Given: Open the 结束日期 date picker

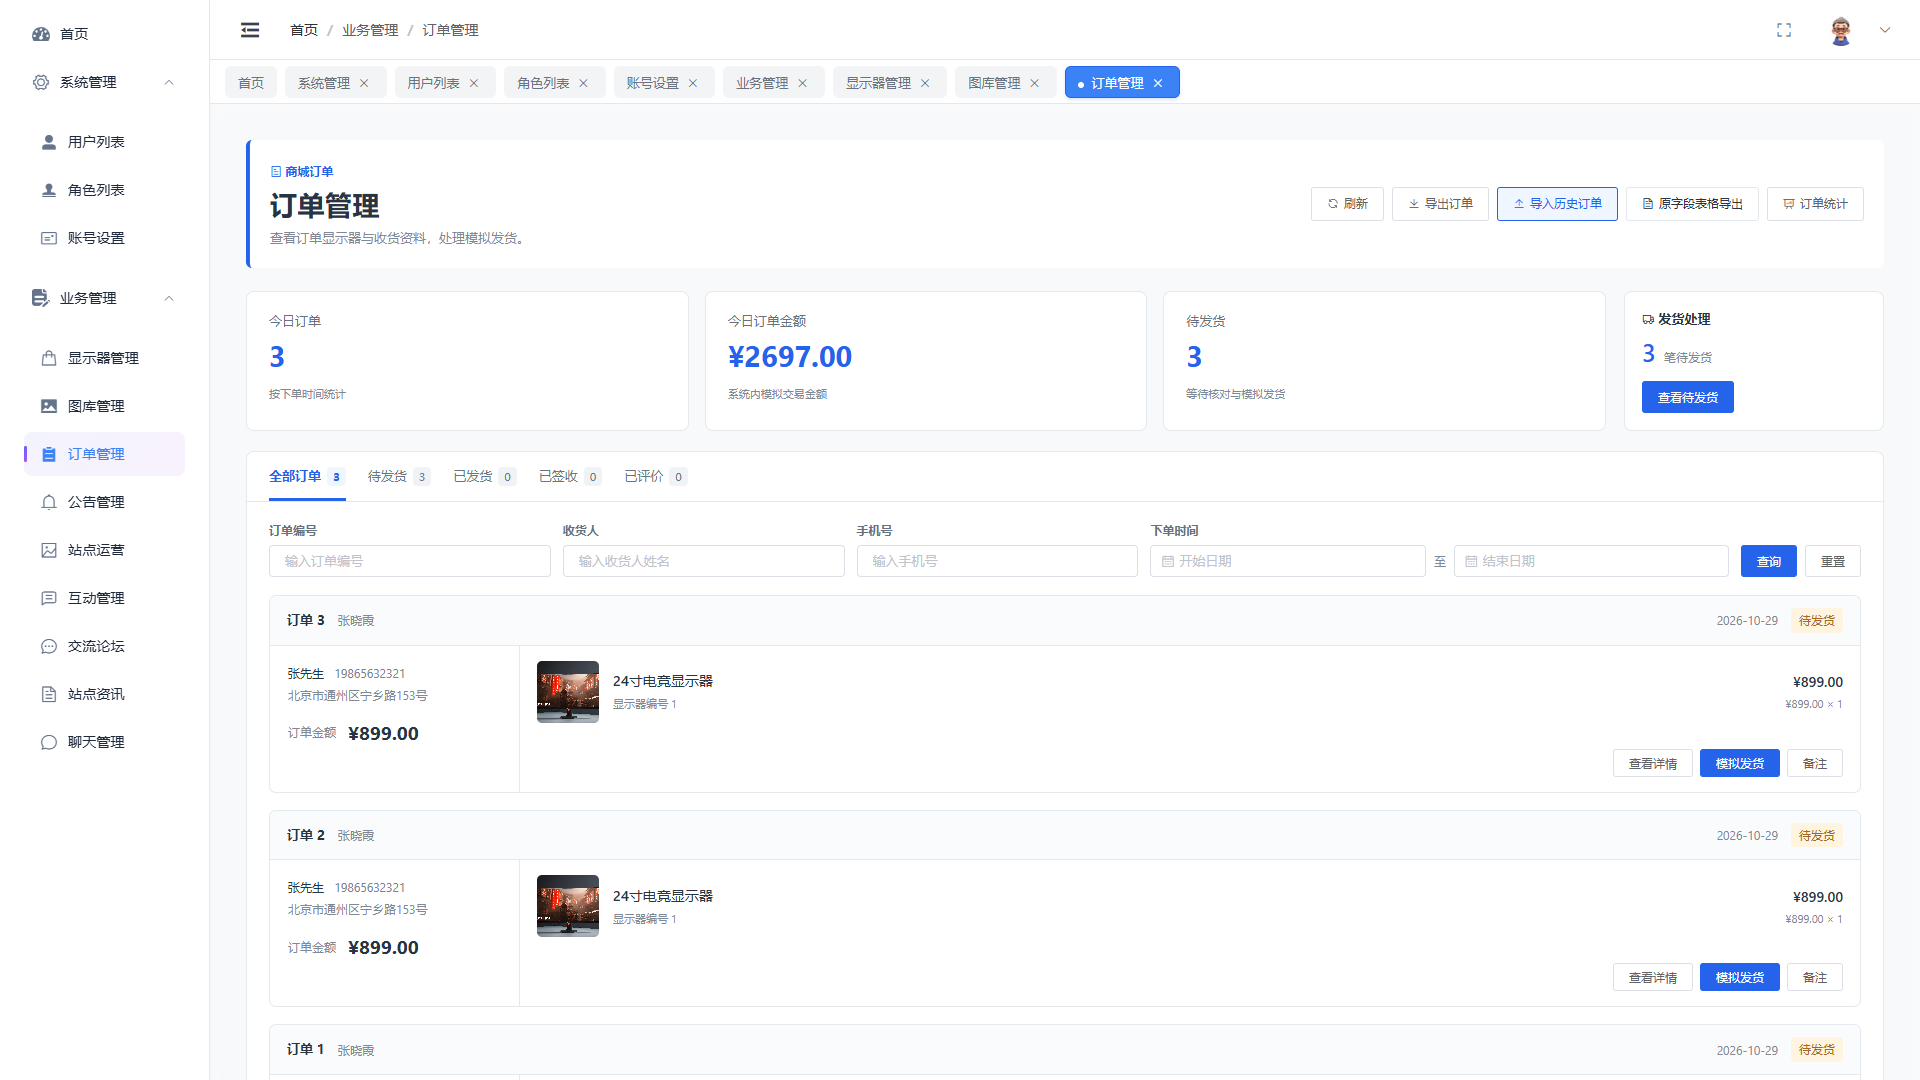Looking at the screenshot, I should click(x=1591, y=561).
